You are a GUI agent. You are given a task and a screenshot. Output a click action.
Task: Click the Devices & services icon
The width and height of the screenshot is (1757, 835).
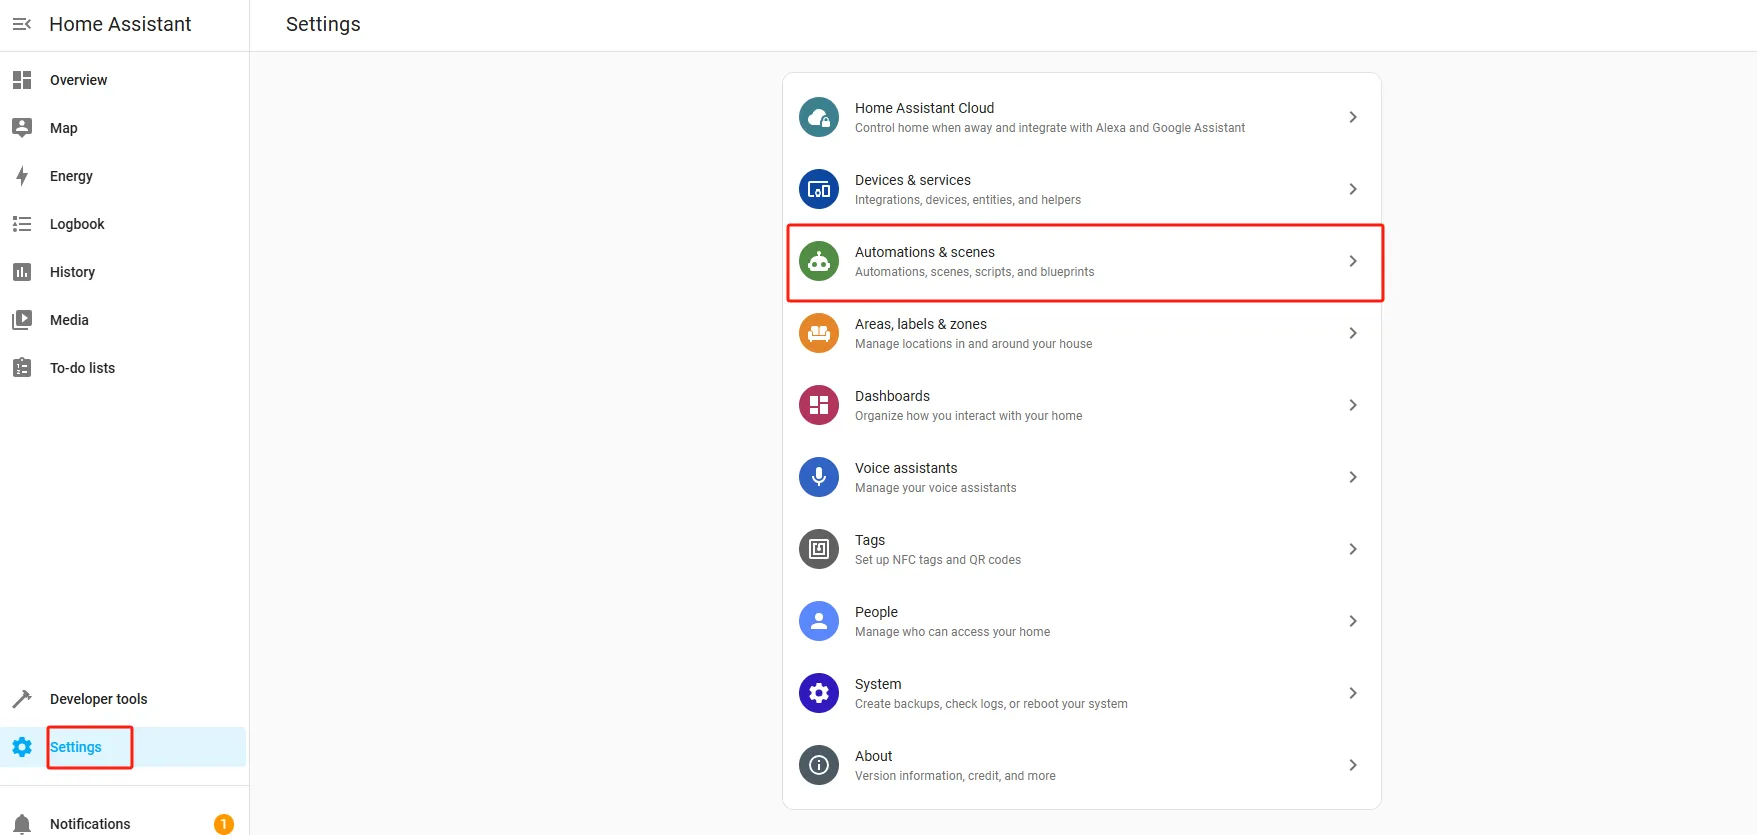coord(818,189)
